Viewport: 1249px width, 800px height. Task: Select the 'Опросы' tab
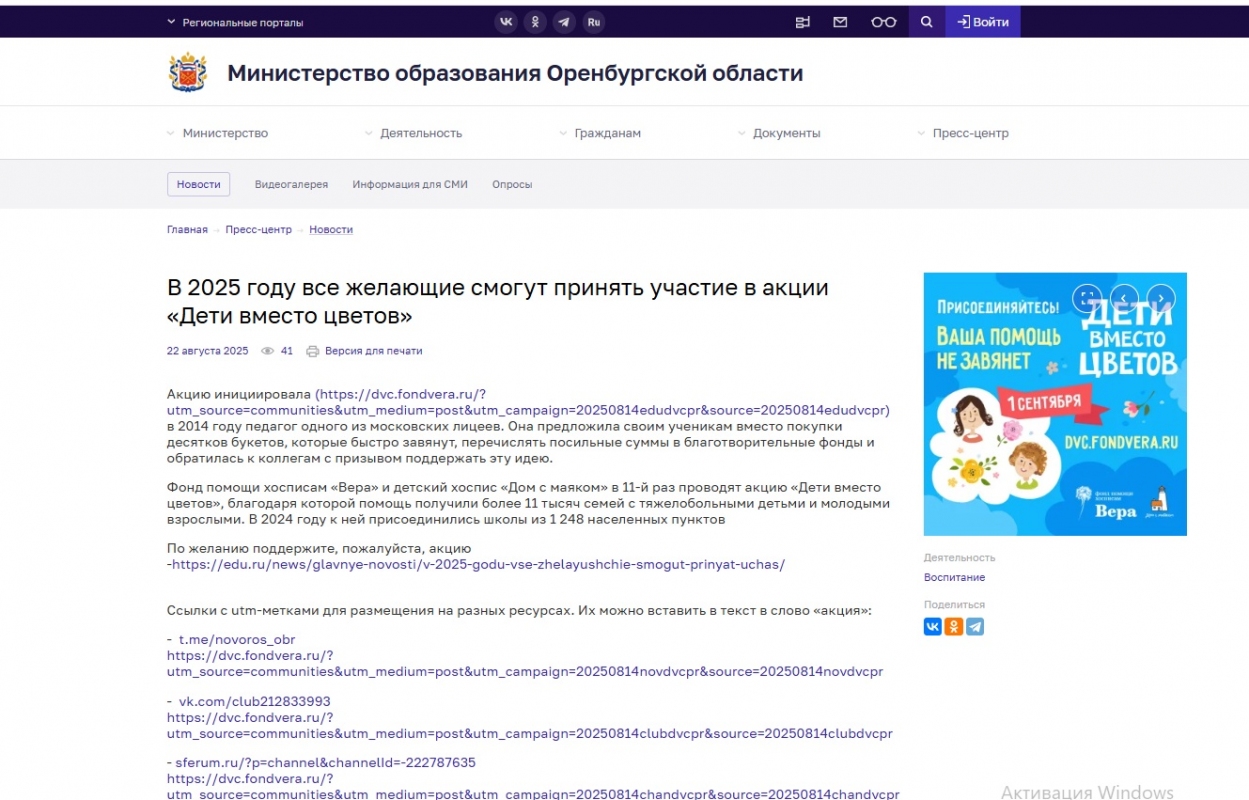pyautogui.click(x=512, y=185)
